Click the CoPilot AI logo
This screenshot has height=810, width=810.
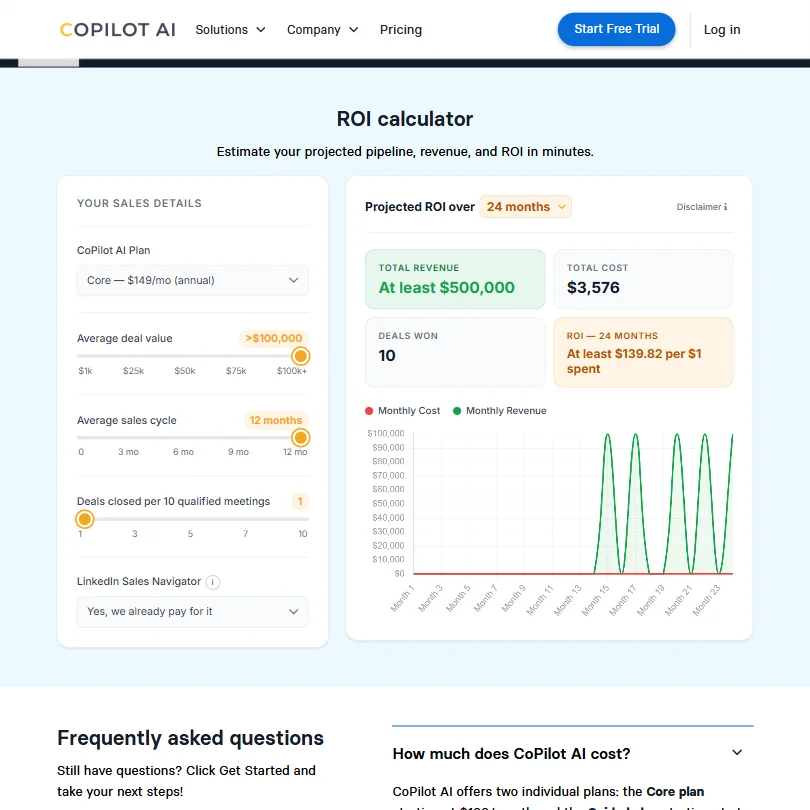click(x=118, y=29)
